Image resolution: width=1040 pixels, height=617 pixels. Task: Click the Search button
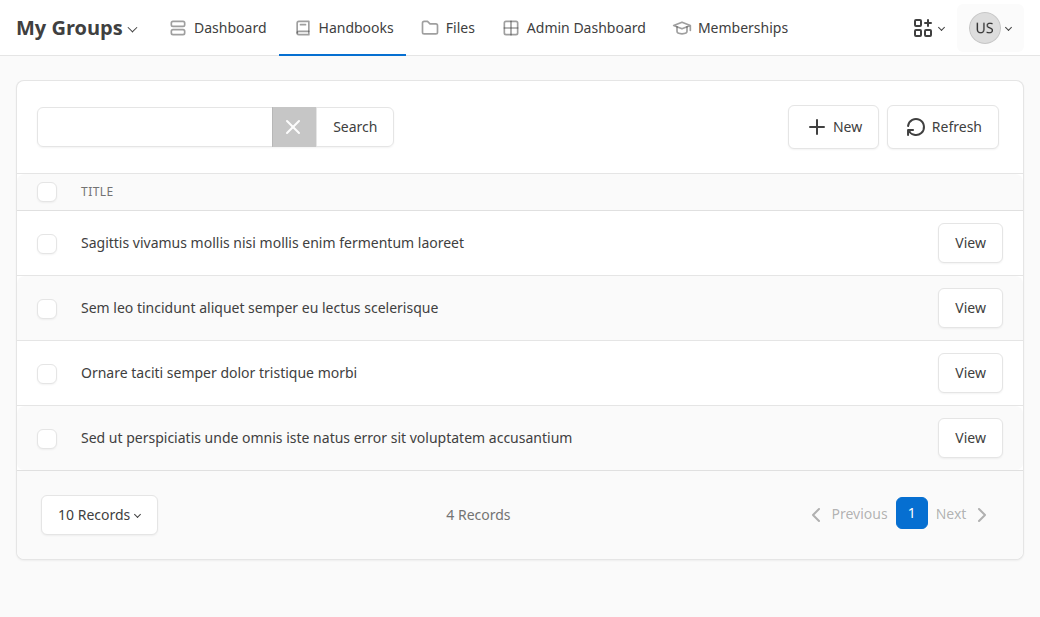tap(355, 127)
